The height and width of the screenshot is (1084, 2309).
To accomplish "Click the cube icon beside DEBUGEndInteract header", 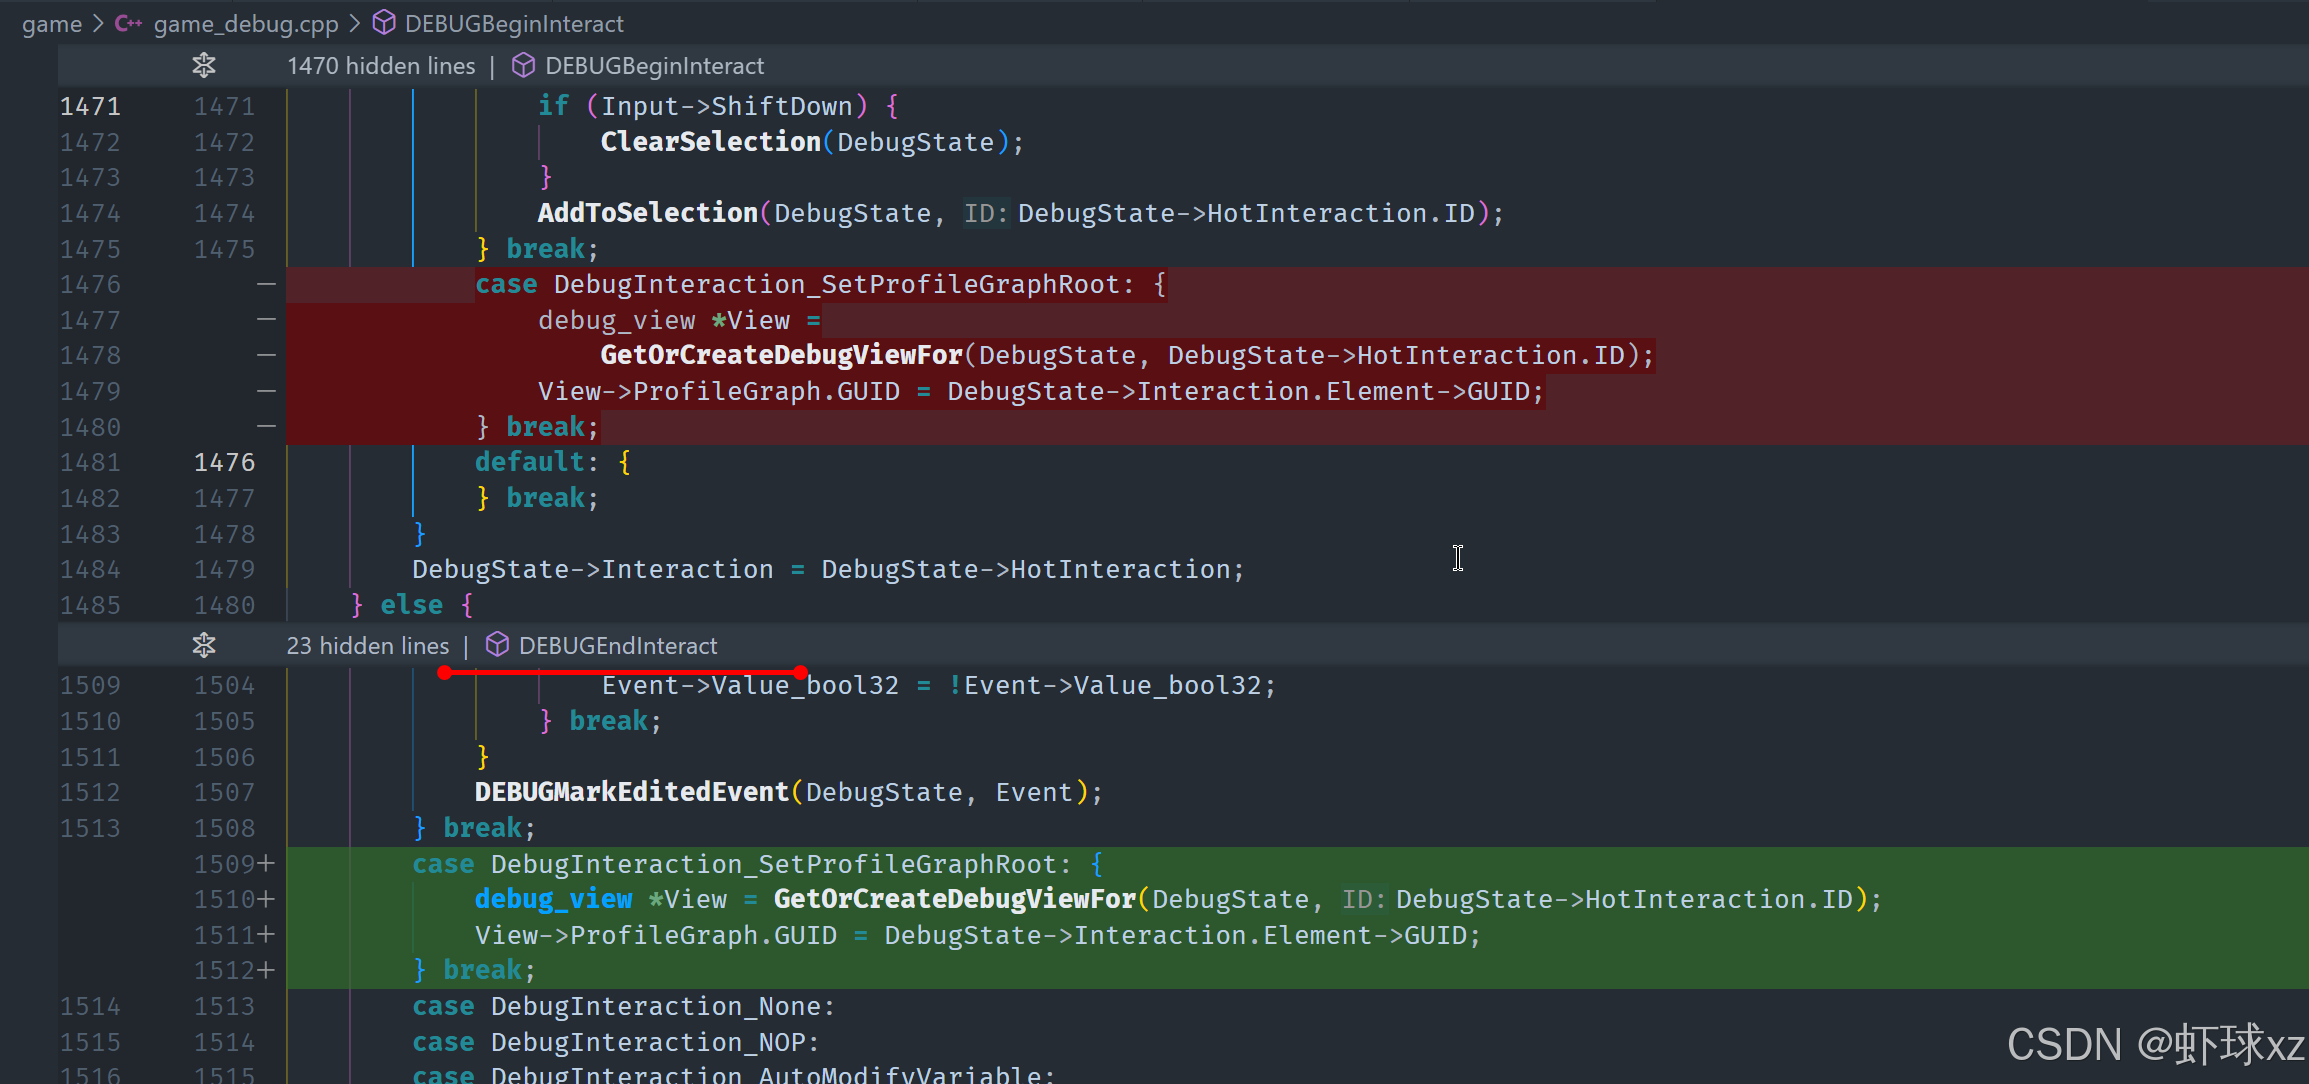I will point(497,645).
